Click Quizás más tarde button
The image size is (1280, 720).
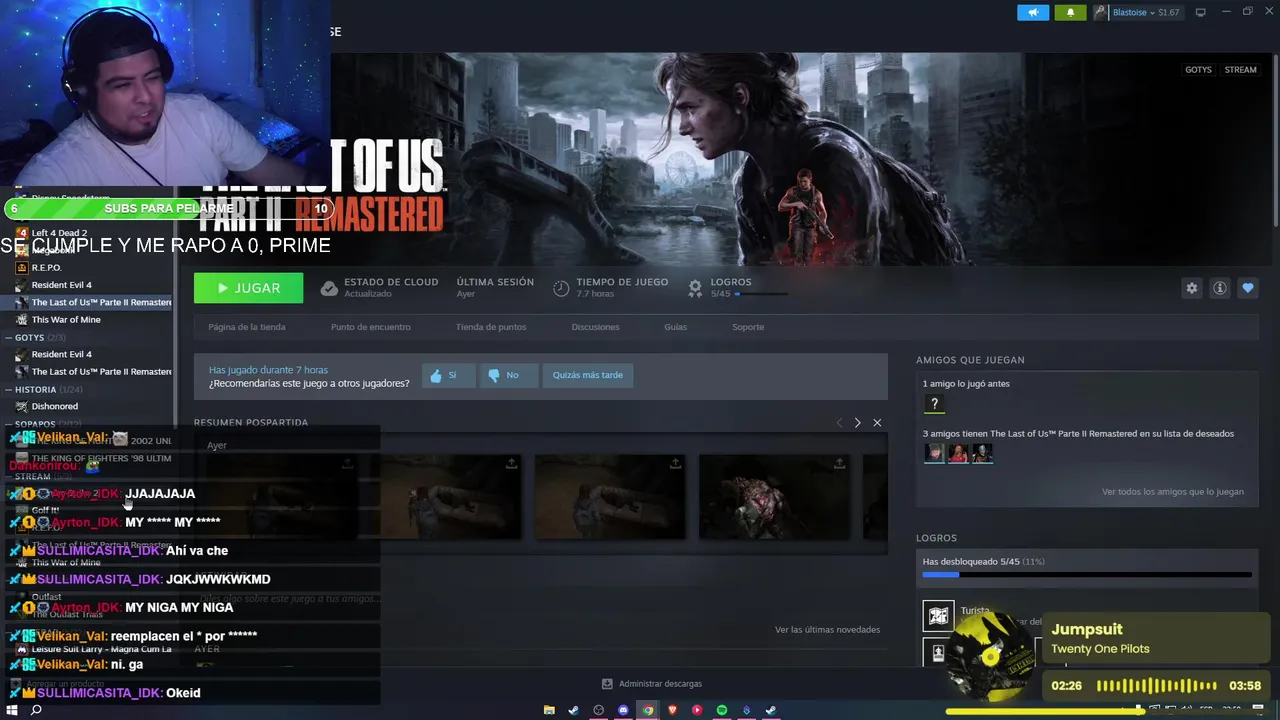pos(587,375)
